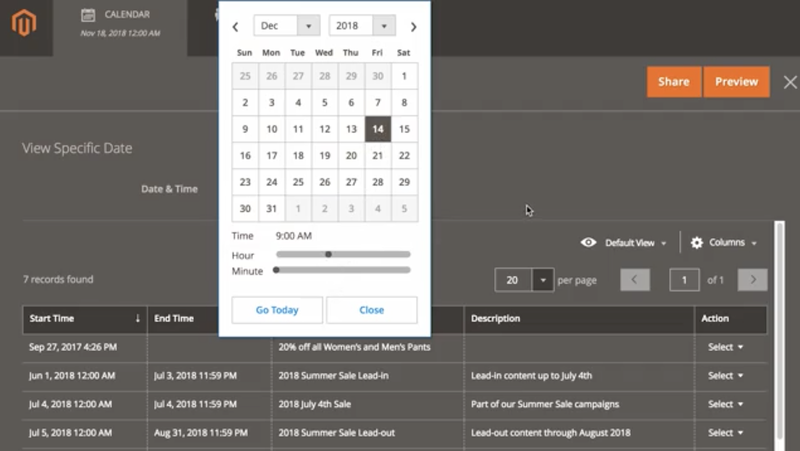Click Go Today in the datepicker
The width and height of the screenshot is (800, 451).
tap(277, 310)
